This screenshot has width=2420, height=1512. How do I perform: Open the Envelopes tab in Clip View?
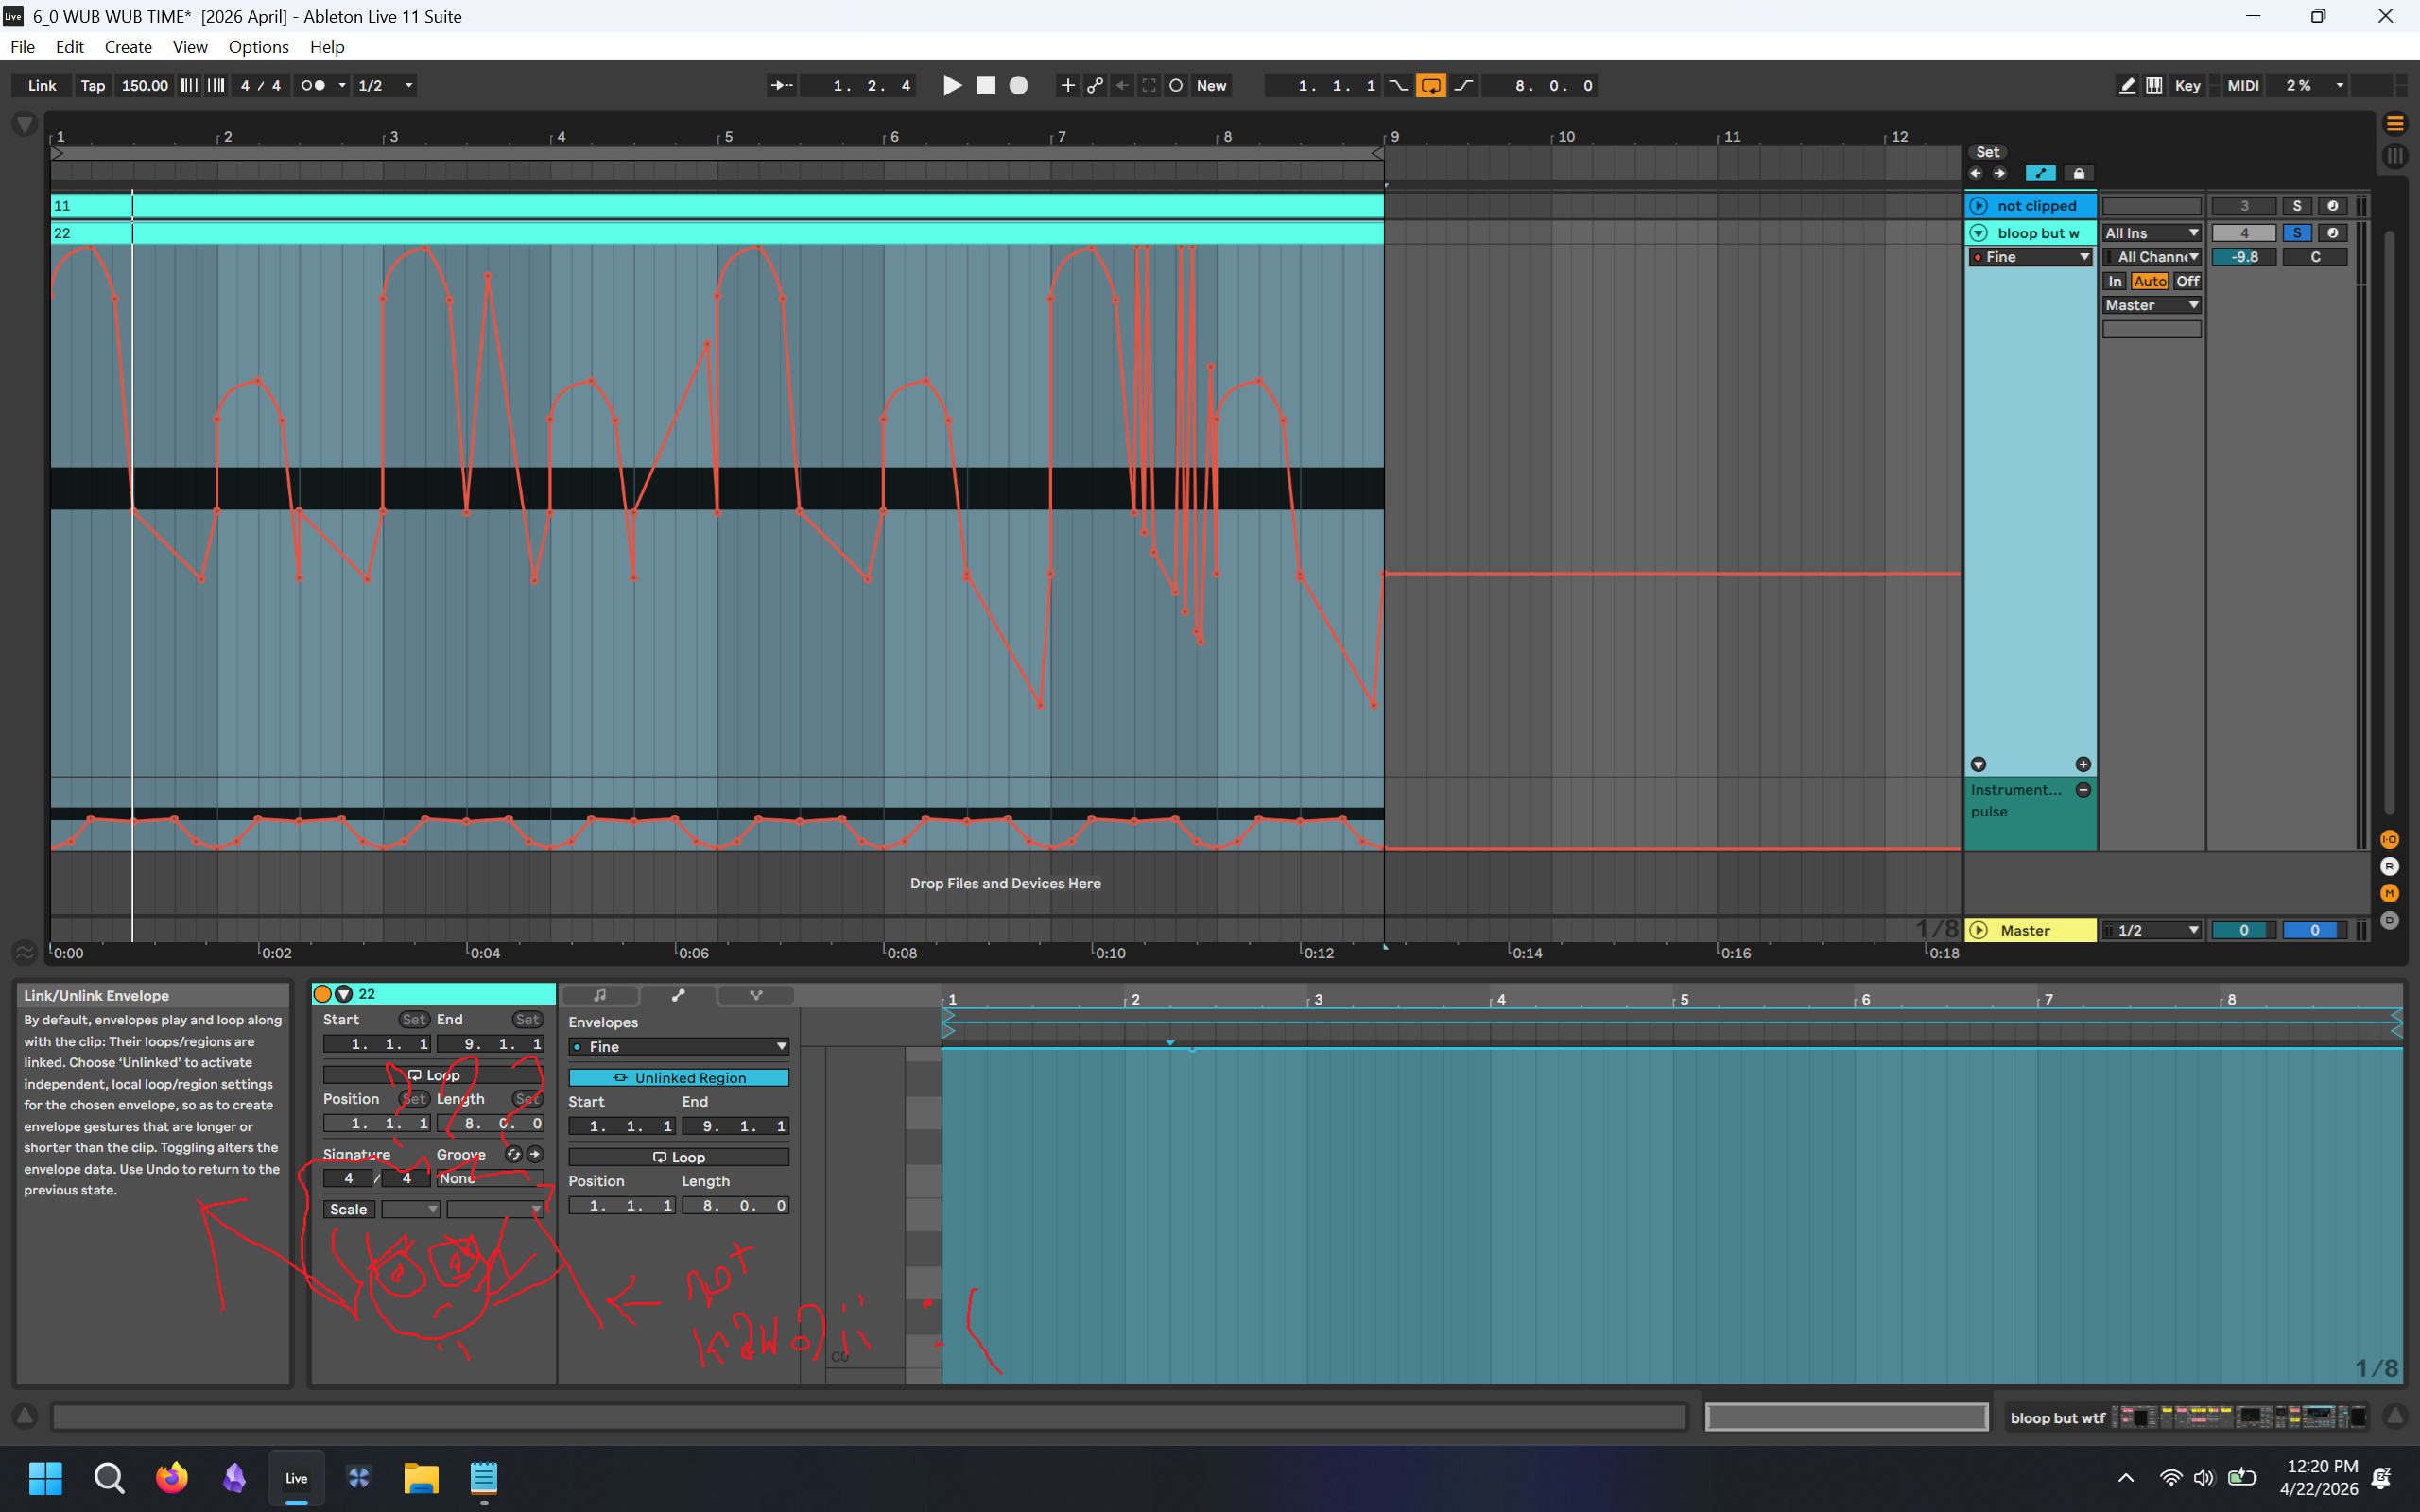(678, 995)
